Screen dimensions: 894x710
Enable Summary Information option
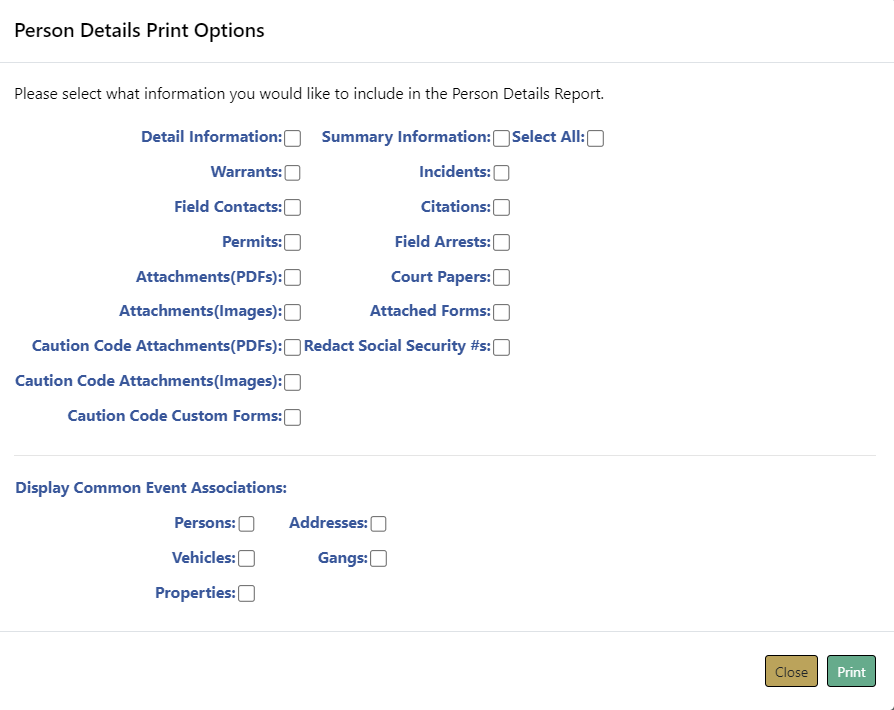502,138
